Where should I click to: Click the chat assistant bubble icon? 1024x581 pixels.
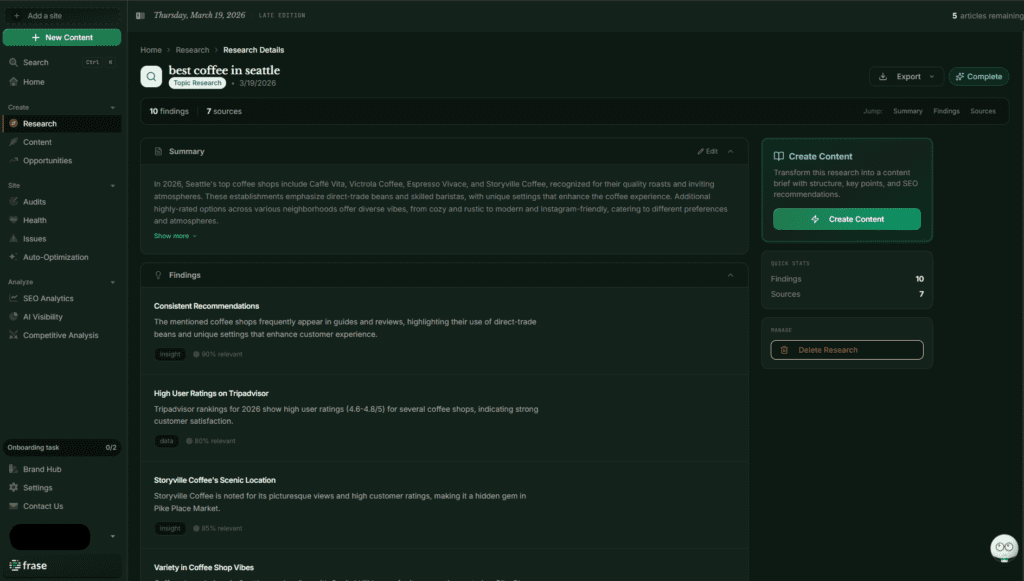pyautogui.click(x=1003, y=548)
